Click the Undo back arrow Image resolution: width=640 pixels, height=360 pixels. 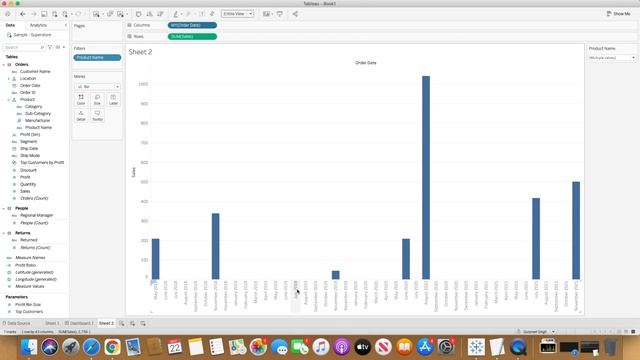(x=23, y=14)
